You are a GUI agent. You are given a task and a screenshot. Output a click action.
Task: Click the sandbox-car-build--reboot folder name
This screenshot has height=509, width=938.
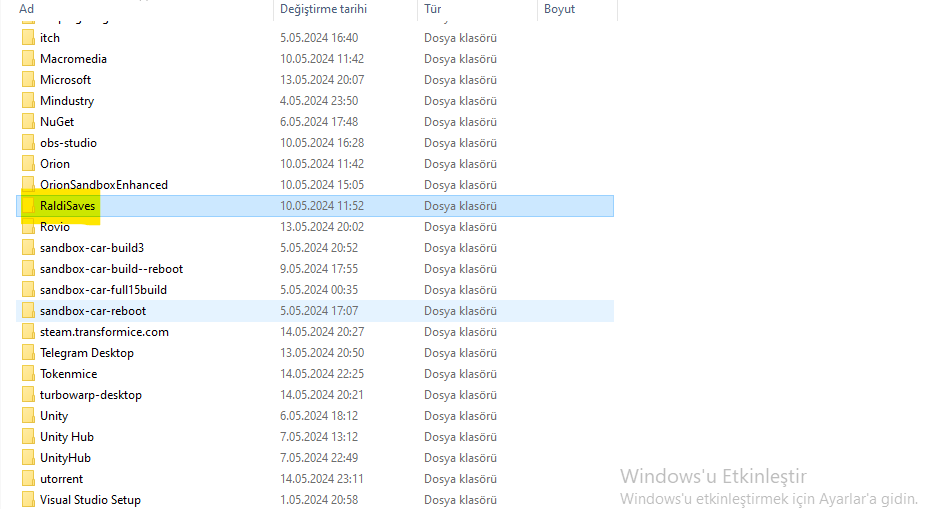(x=111, y=269)
